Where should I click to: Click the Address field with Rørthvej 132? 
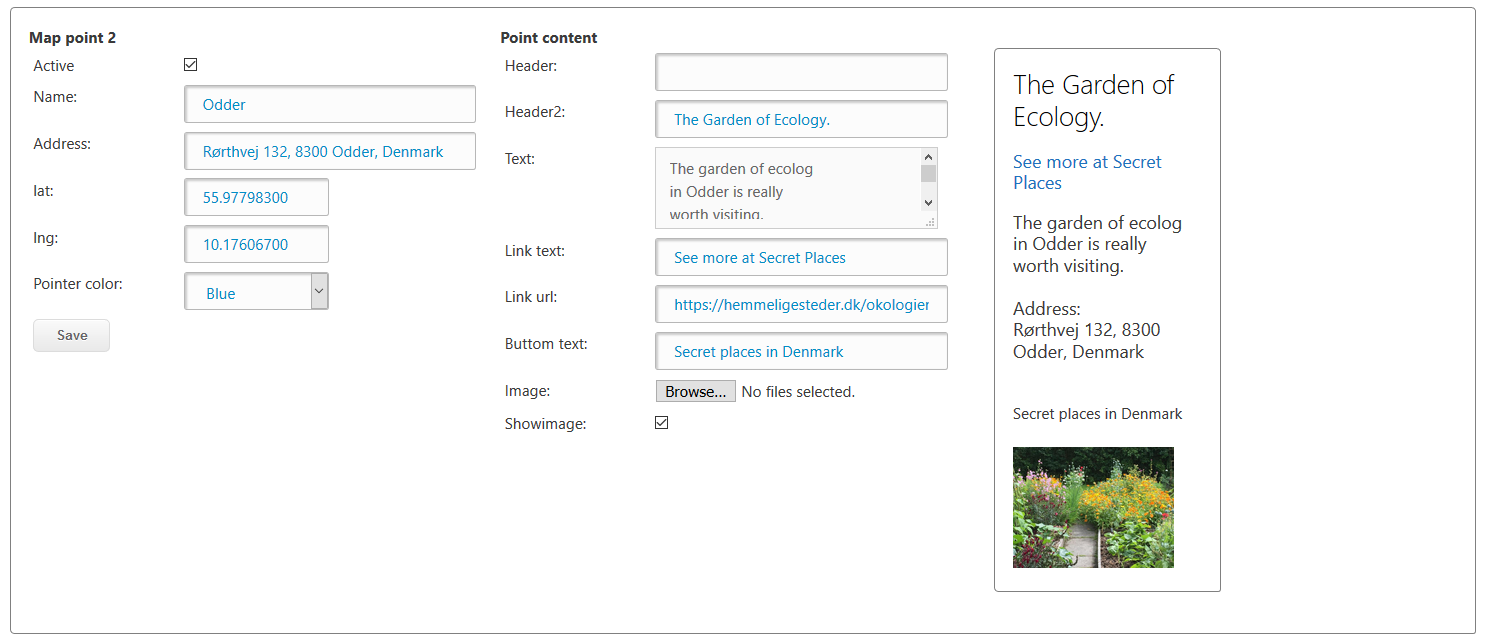330,151
